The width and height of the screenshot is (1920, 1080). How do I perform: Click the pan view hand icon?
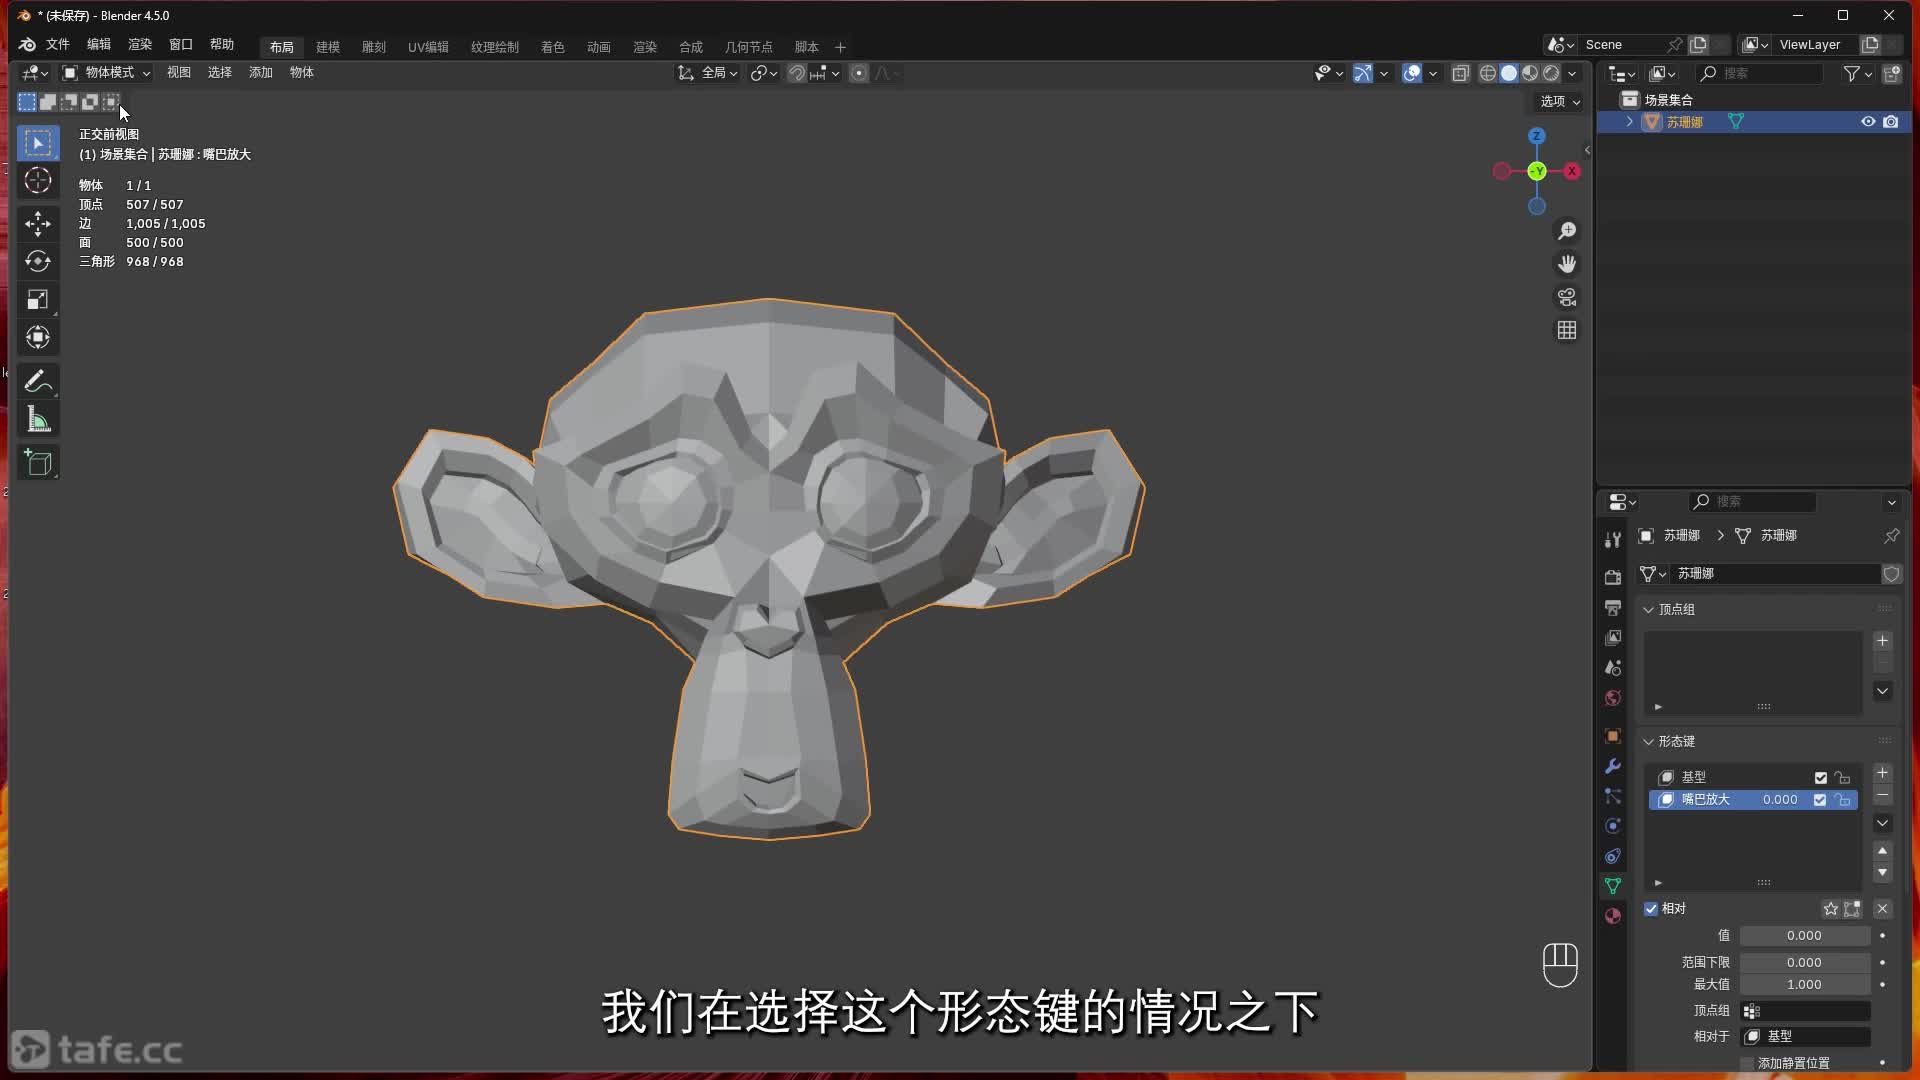pos(1567,264)
